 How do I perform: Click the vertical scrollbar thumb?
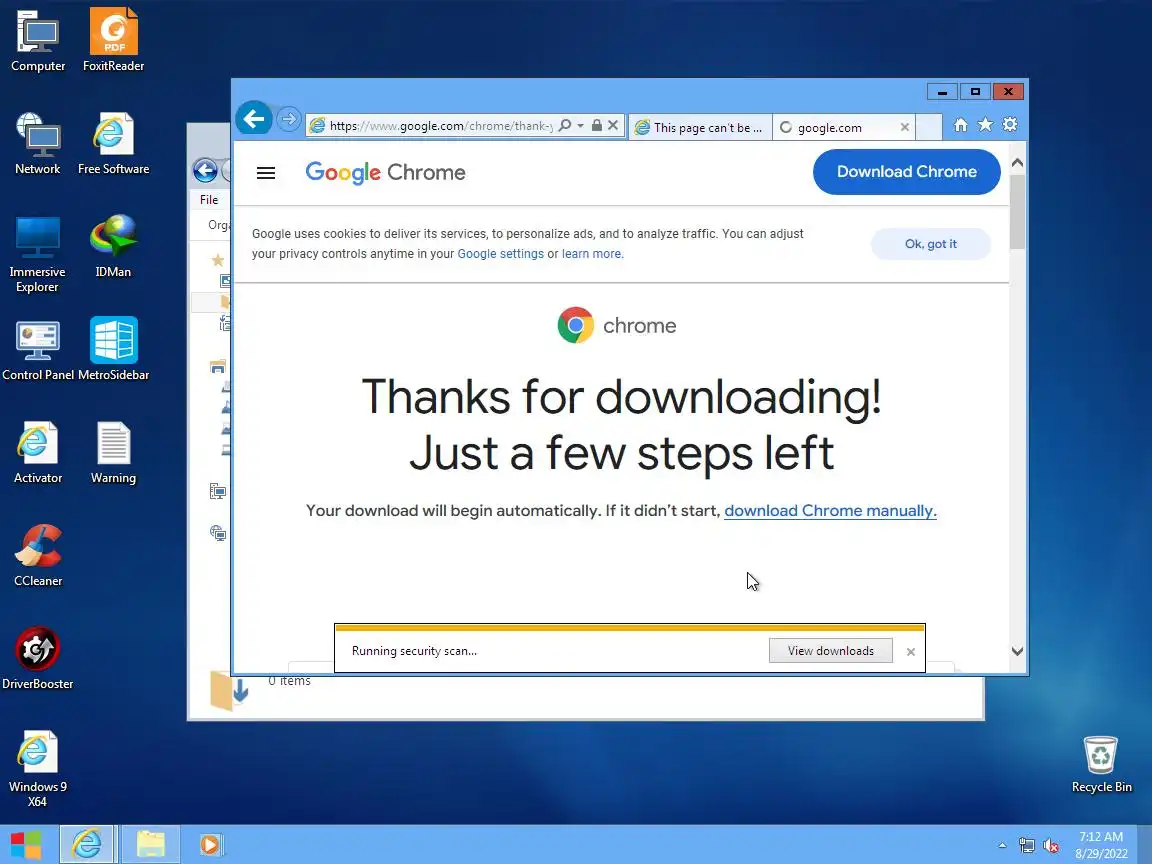pos(1018,212)
